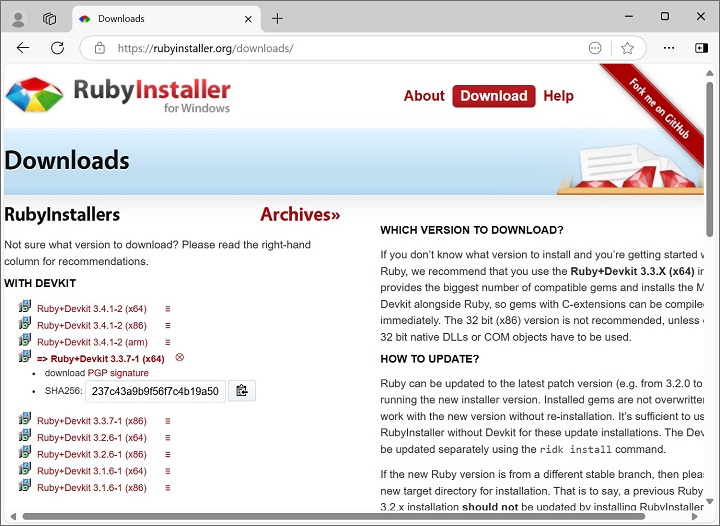The image size is (720, 526).
Task: Click installer icon beside Ruby+Devkit 3.1.6-1 (x86)
Action: pyautogui.click(x=25, y=485)
